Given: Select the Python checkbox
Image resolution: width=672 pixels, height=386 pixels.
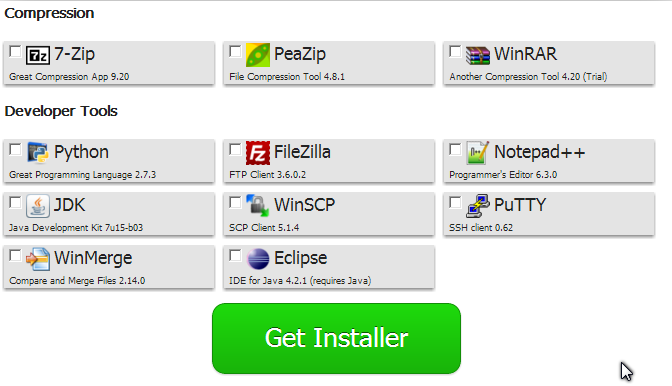Looking at the screenshot, I should point(15,150).
